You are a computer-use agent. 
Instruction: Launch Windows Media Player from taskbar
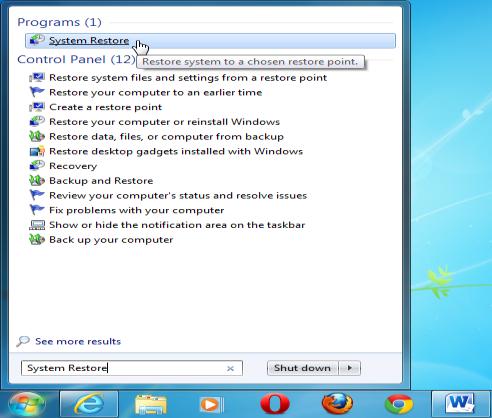click(x=212, y=405)
